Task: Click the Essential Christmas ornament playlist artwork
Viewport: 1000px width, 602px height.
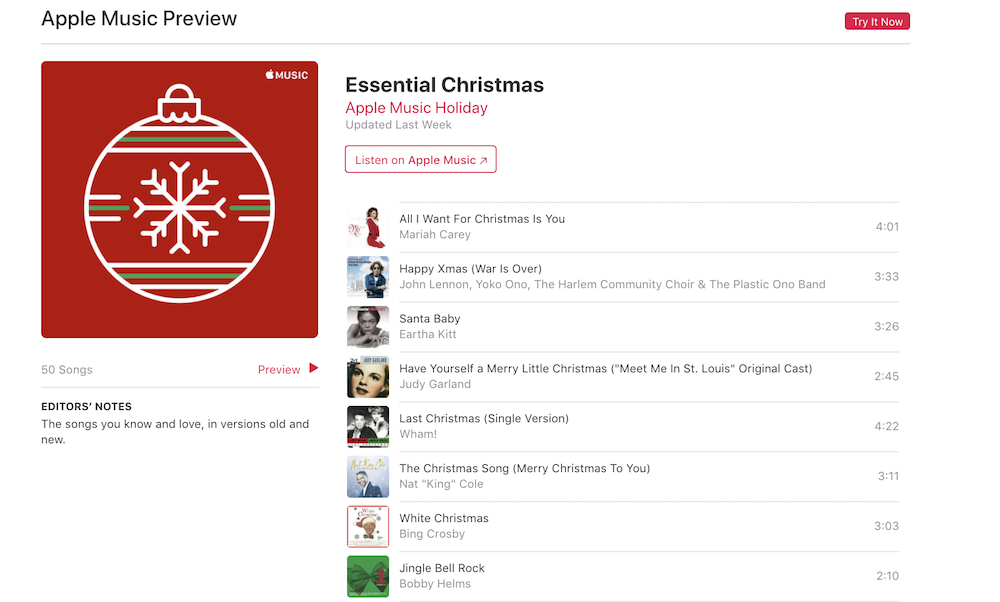Action: [x=180, y=200]
